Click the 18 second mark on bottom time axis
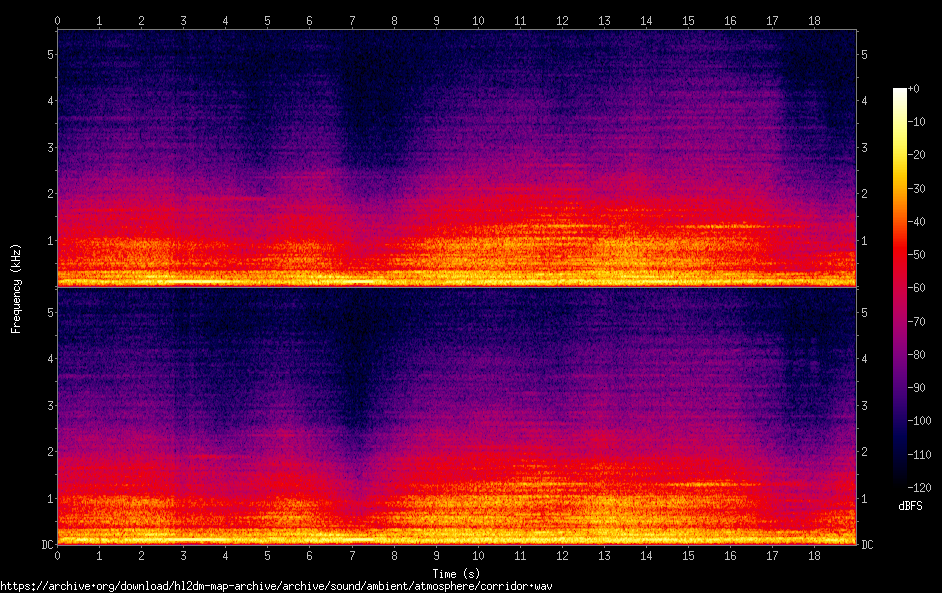Screen dimensions: 942x593 click(814, 555)
